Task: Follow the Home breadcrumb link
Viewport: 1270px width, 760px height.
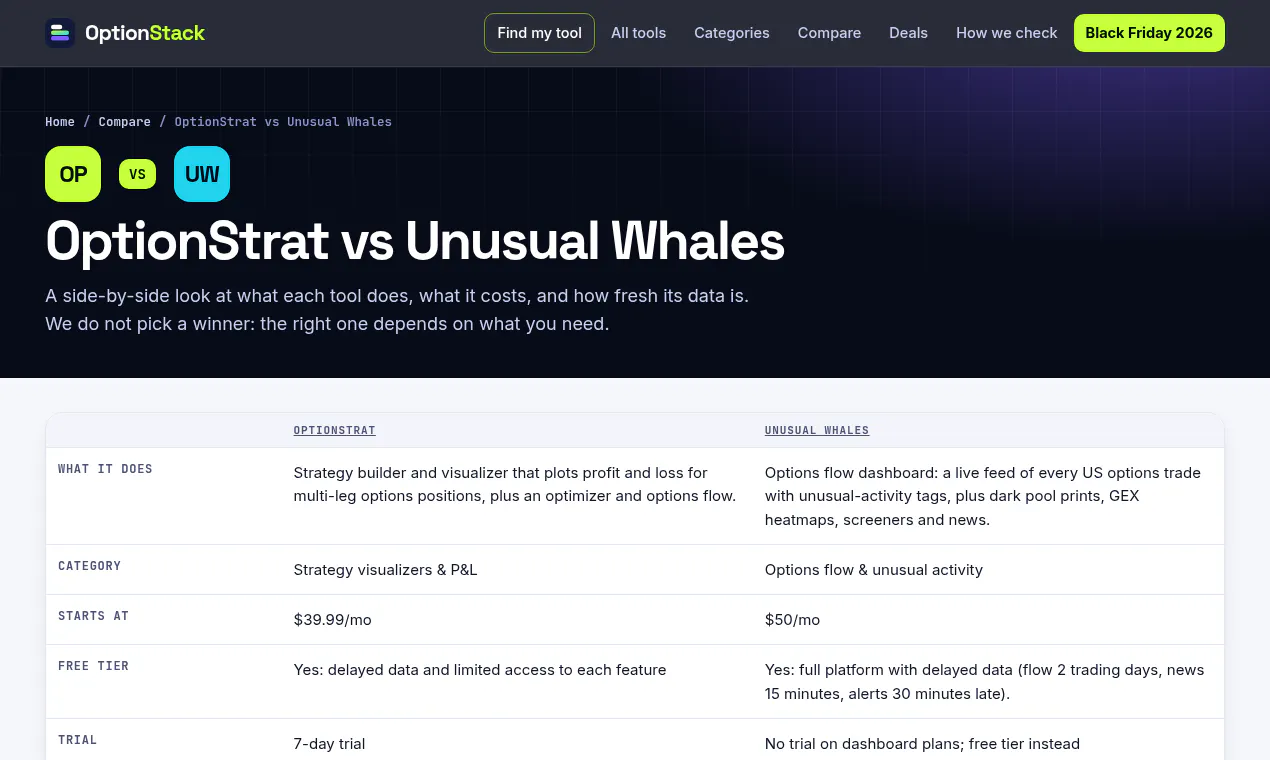Action: tap(60, 122)
